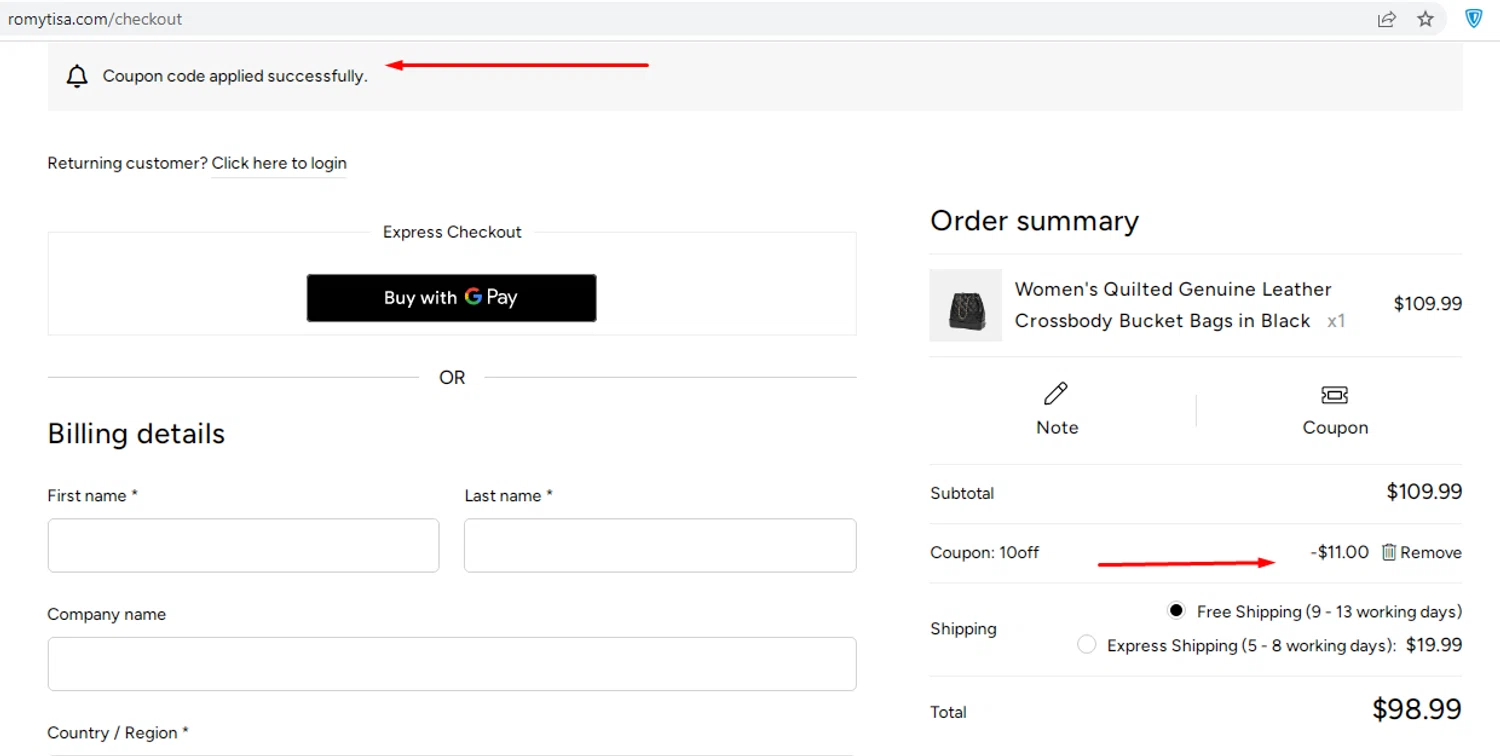The width and height of the screenshot is (1500, 756).
Task: Click the Google G logo in Pay button
Action: [473, 297]
